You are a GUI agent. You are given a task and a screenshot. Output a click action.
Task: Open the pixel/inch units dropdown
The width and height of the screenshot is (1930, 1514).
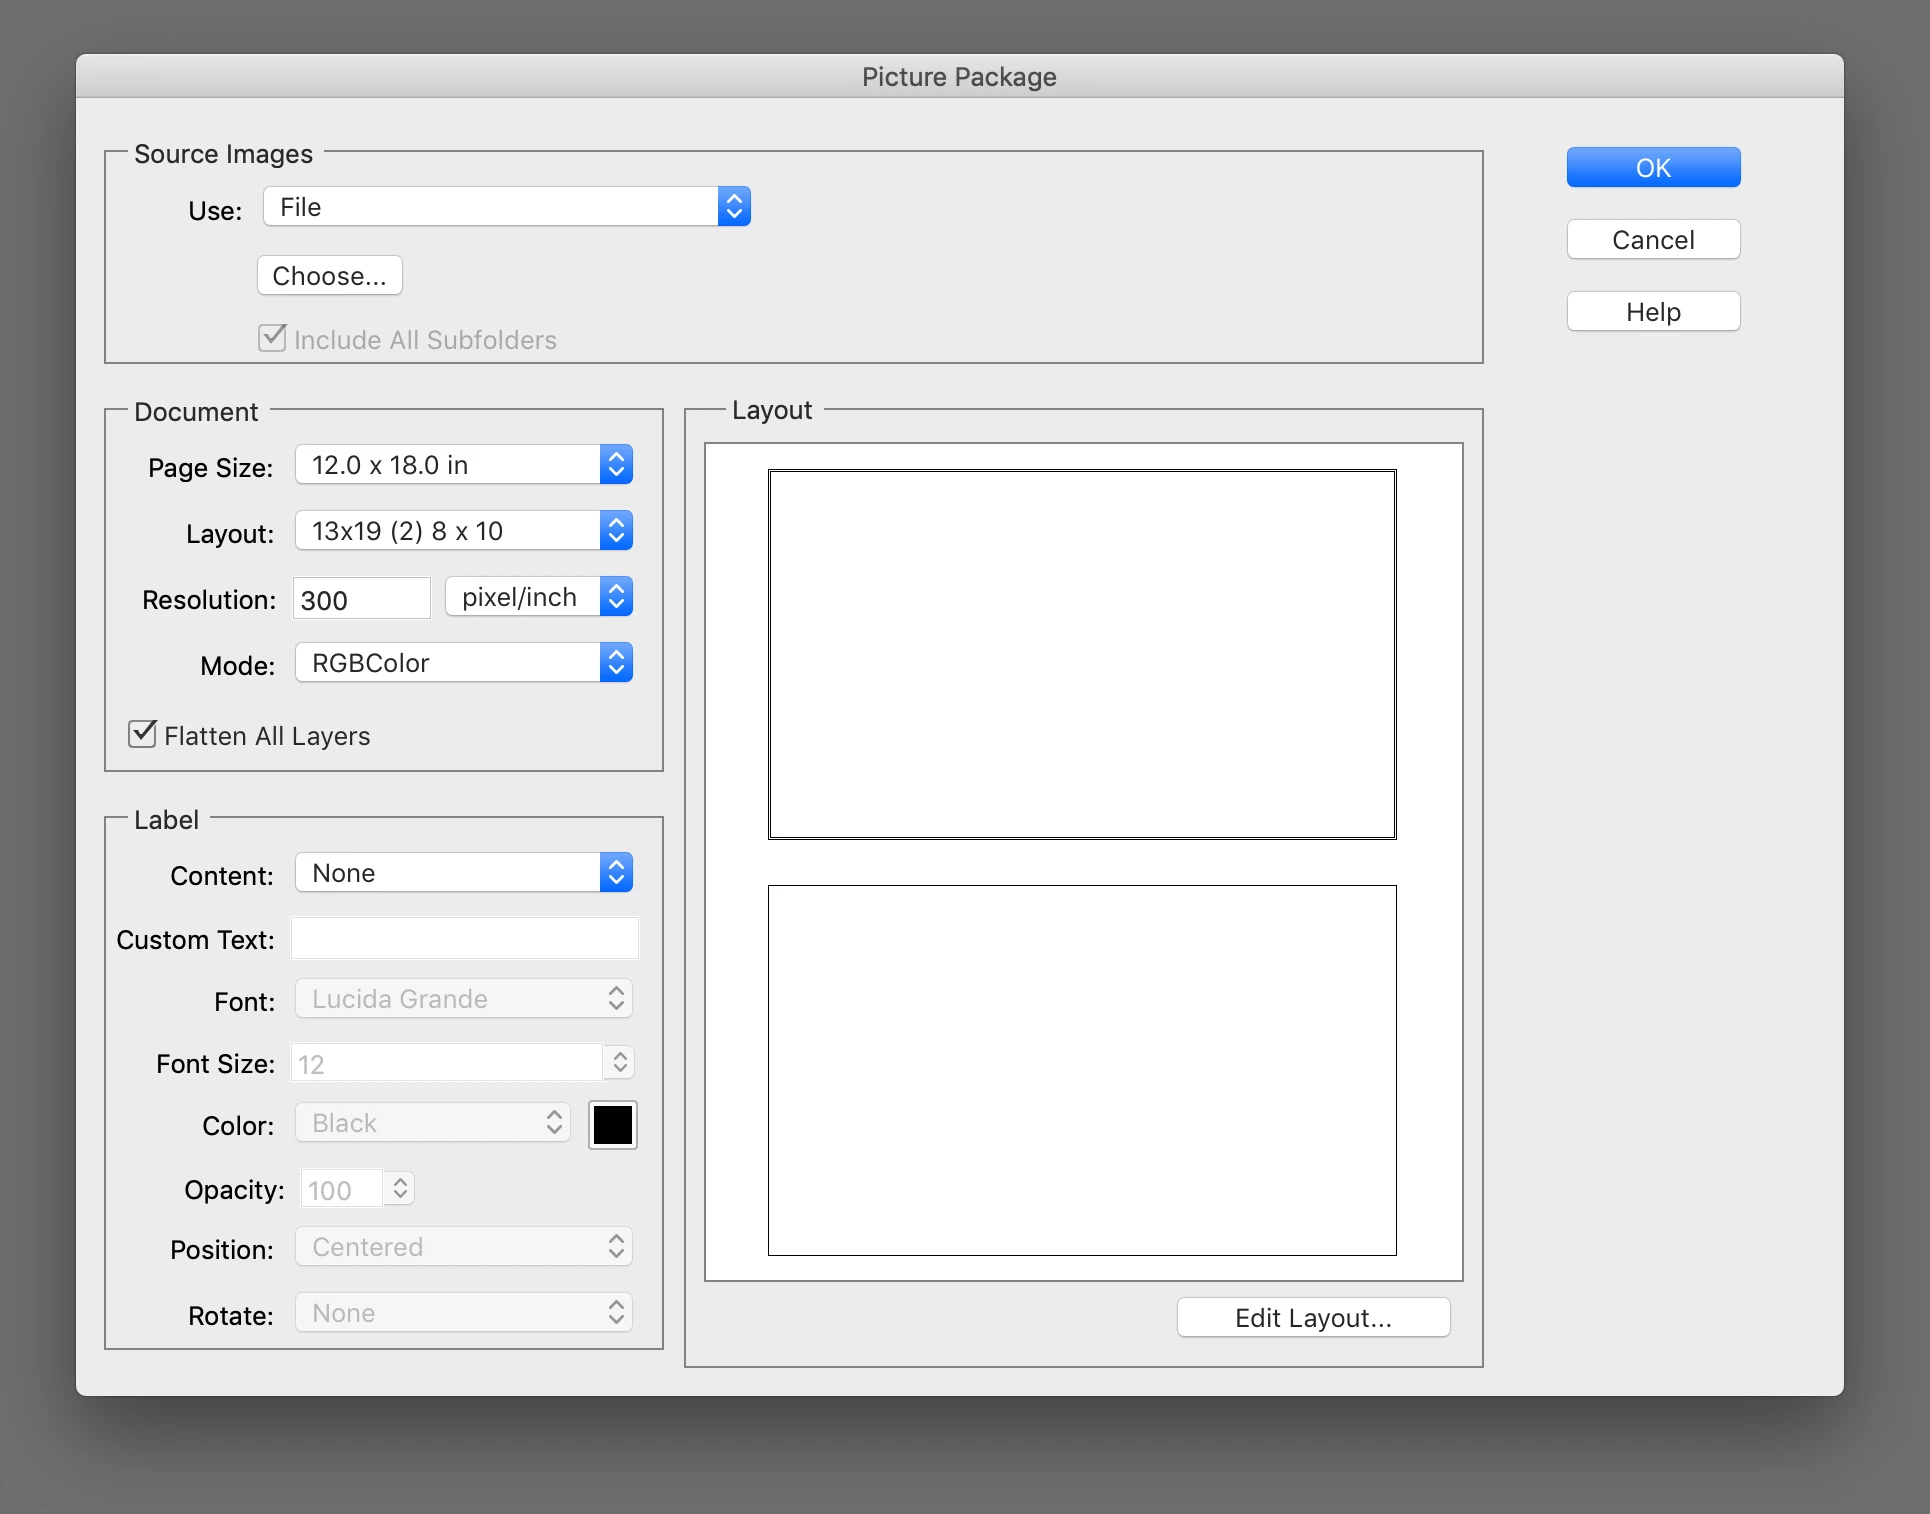coord(538,597)
